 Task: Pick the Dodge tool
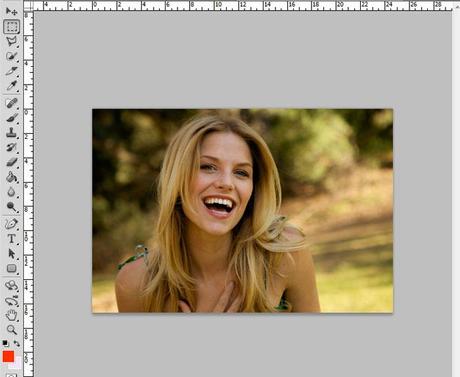click(x=11, y=207)
